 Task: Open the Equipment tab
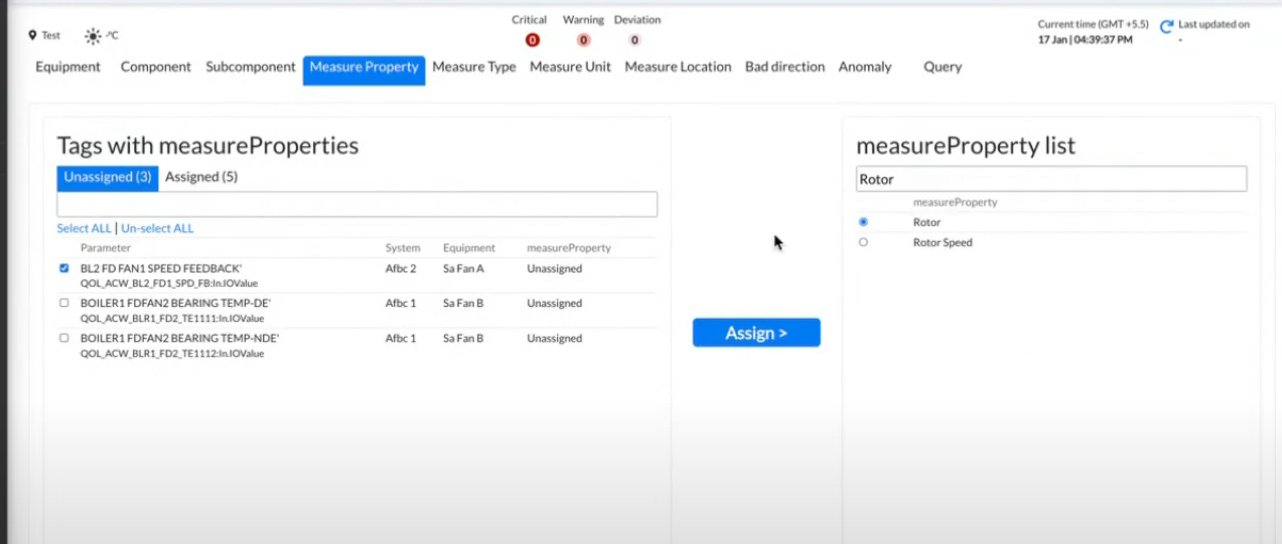pyautogui.click(x=68, y=67)
